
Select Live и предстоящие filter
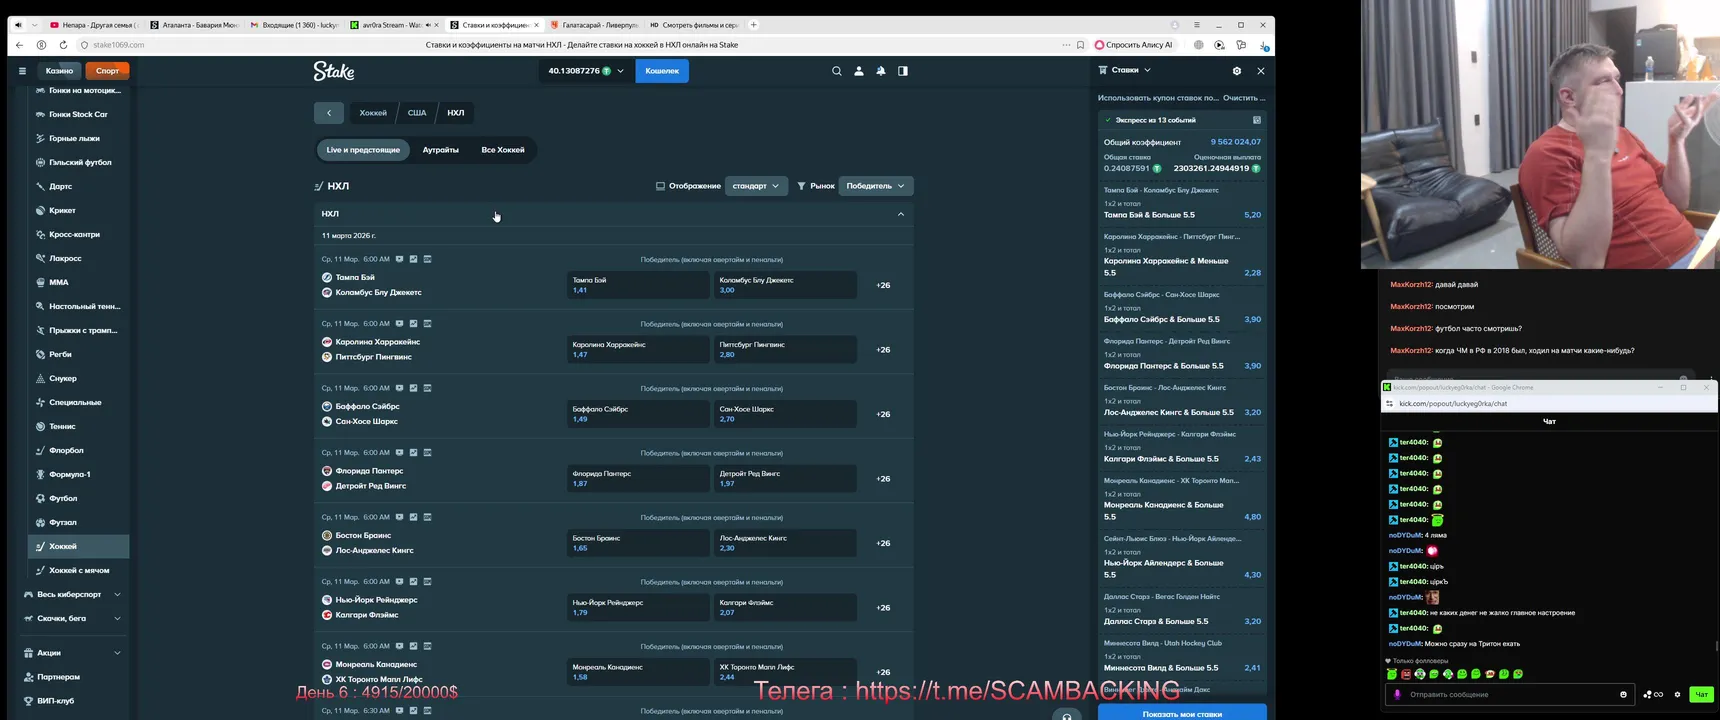(363, 150)
